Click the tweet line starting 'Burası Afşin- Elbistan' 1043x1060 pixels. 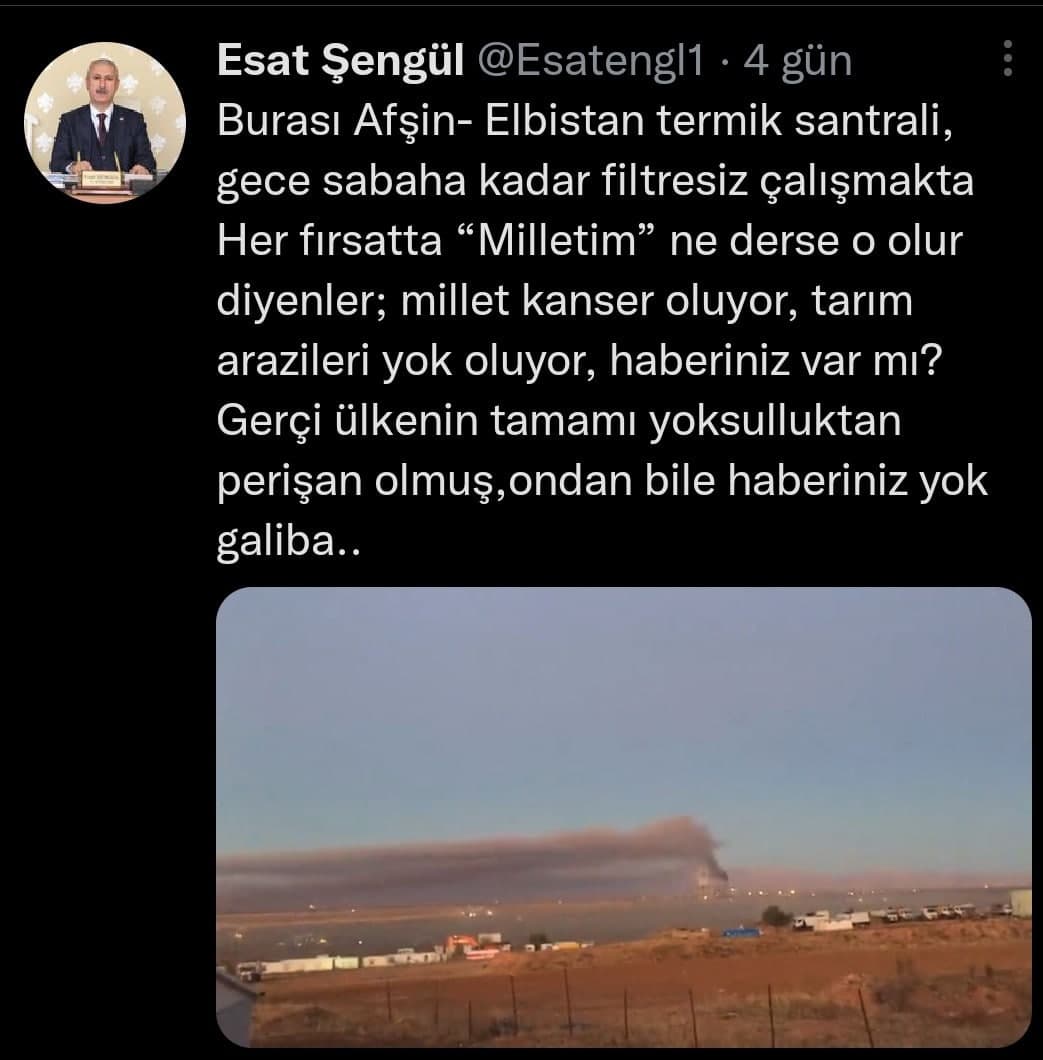(585, 122)
